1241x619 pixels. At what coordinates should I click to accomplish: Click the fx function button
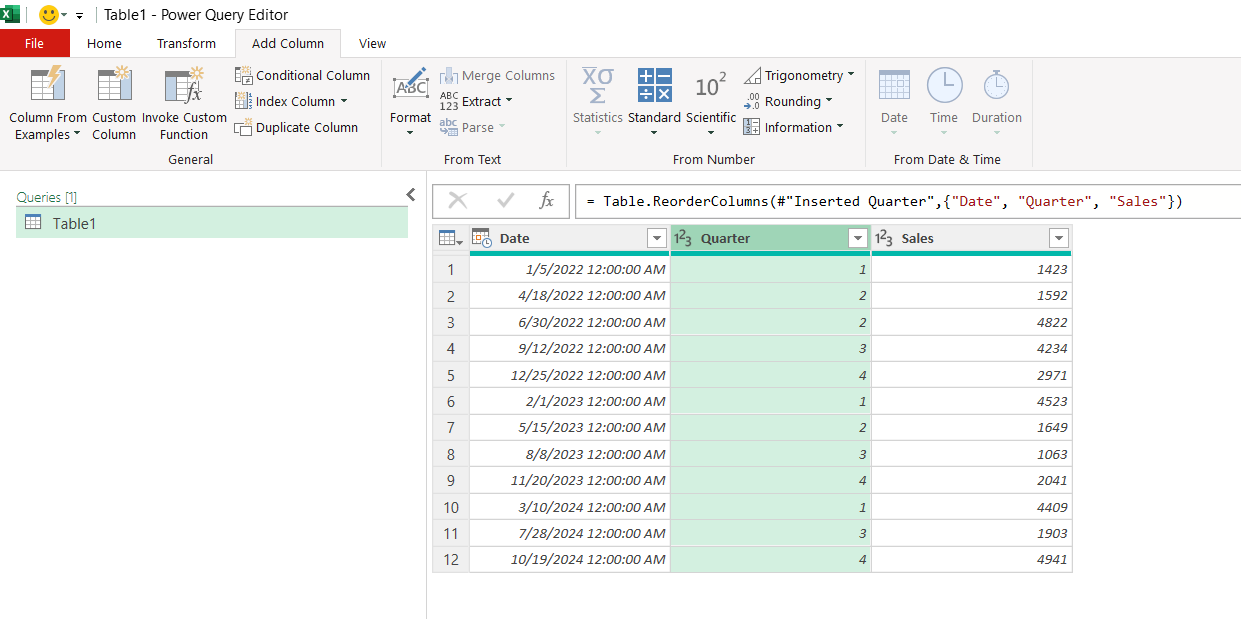[546, 200]
